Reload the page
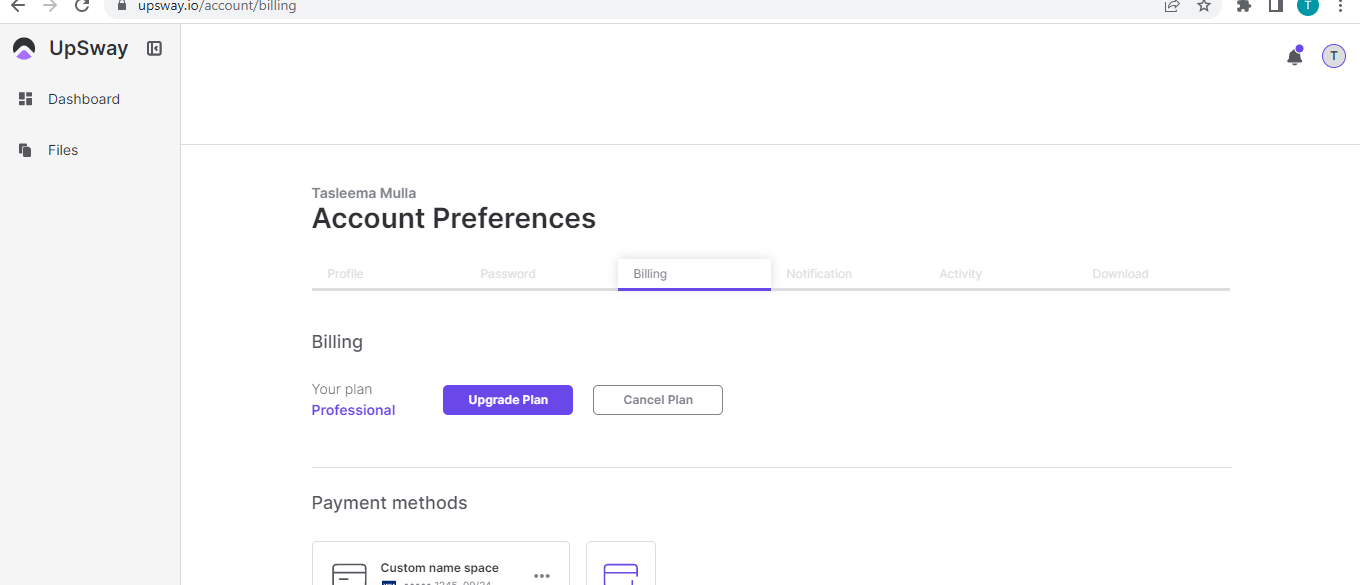The width and height of the screenshot is (1360, 585). 82,6
